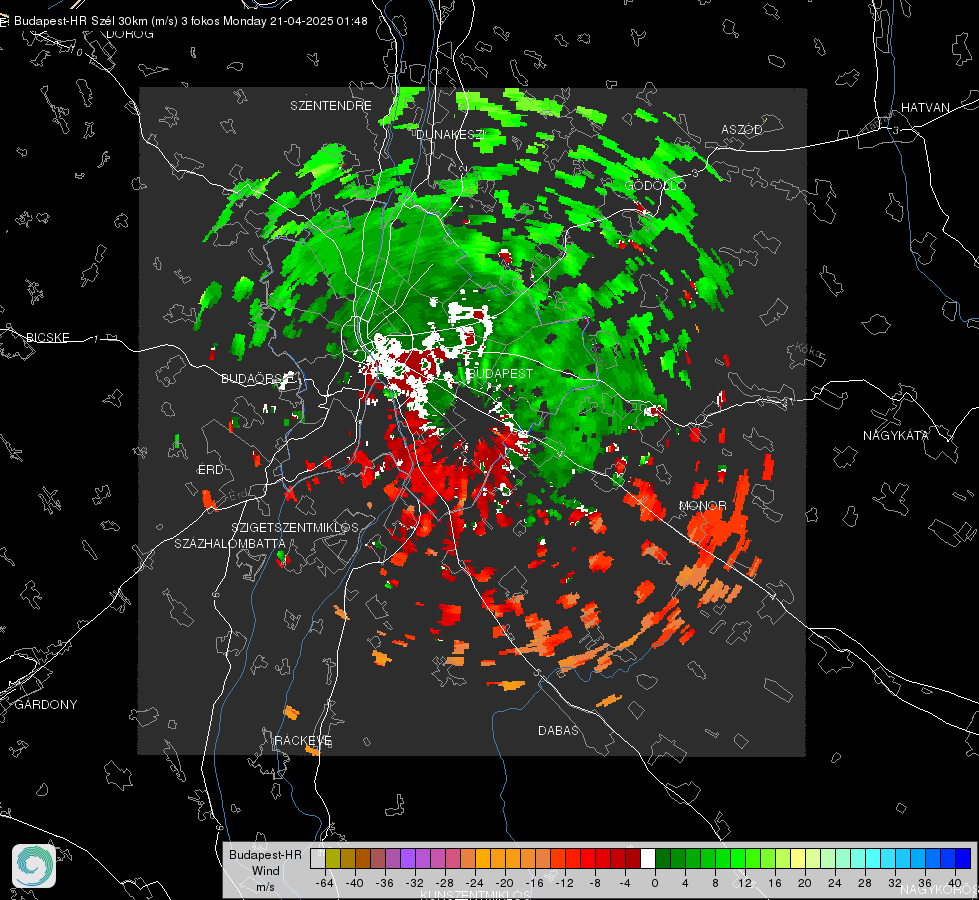
Task: Click the light grey swatch at legend start
Action: (318, 859)
